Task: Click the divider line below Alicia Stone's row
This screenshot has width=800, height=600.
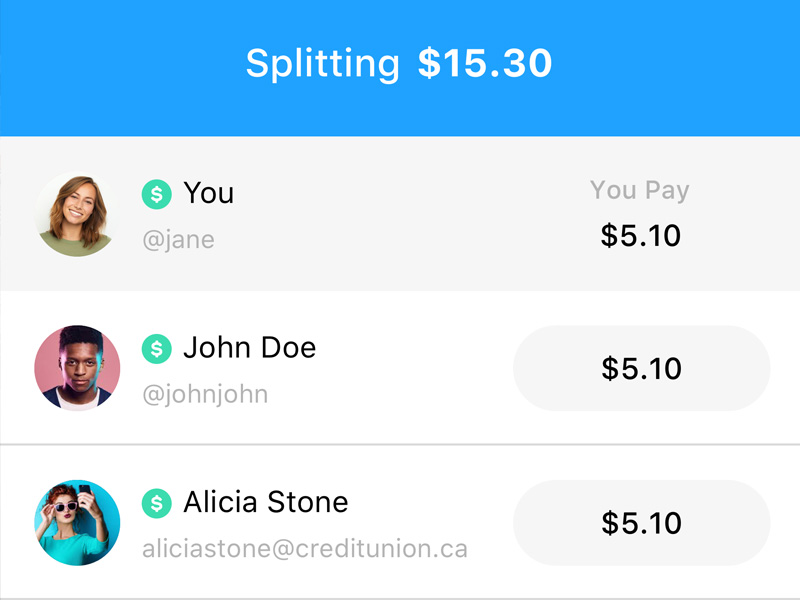Action: [x=400, y=598]
